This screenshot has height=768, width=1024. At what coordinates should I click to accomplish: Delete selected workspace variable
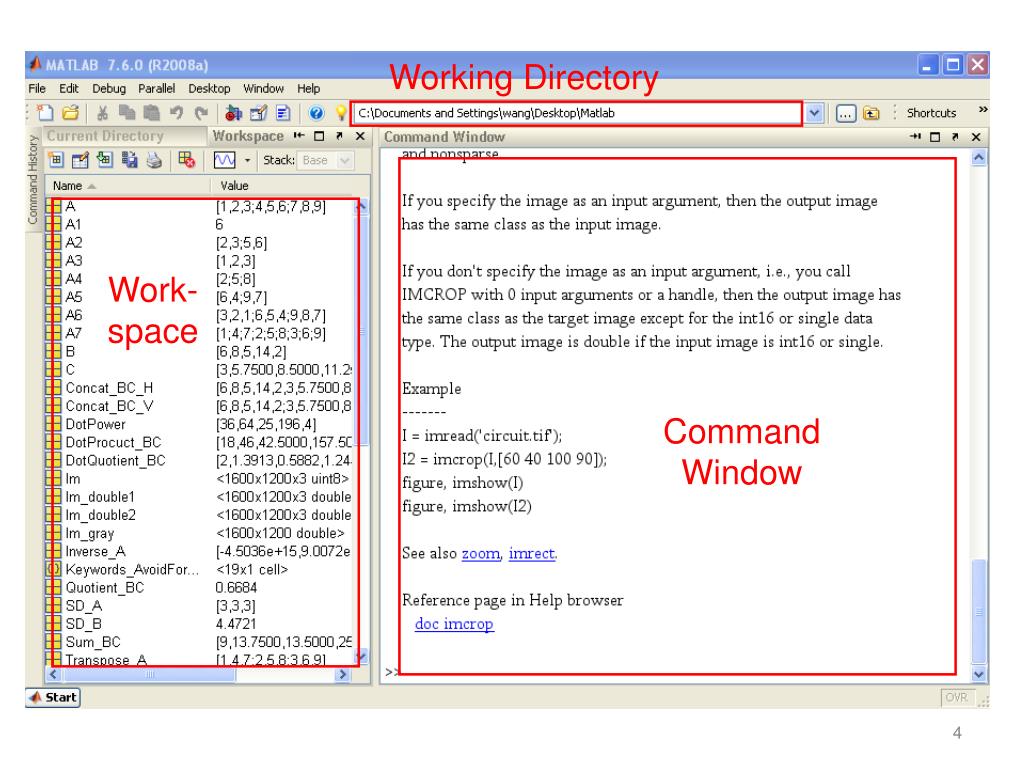187,160
